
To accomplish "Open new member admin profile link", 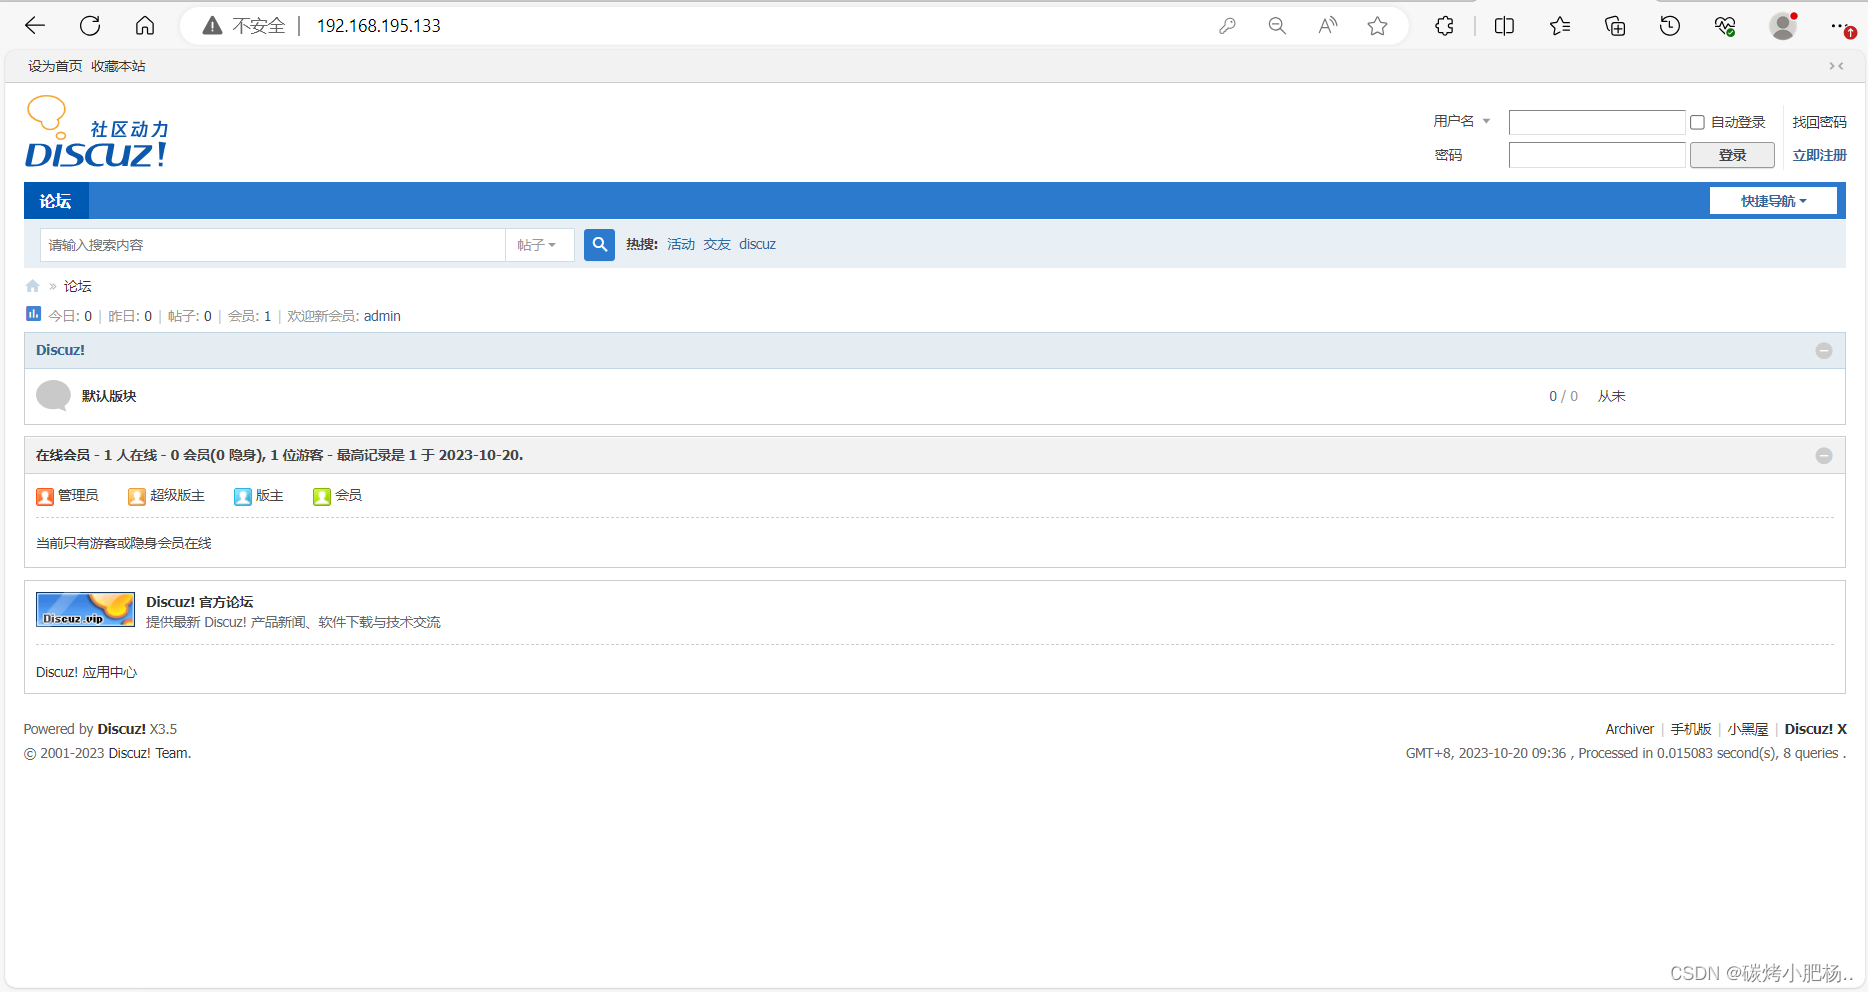I will click(x=382, y=316).
